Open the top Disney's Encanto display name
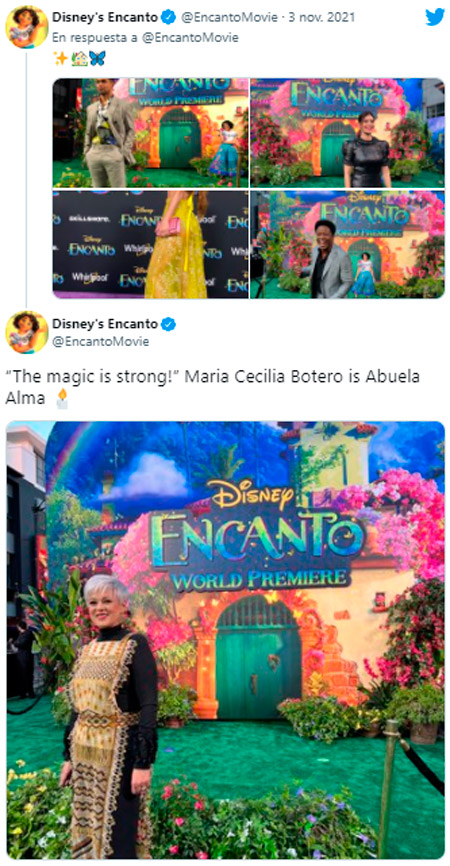Viewport: 450px width, 866px height. click(105, 18)
